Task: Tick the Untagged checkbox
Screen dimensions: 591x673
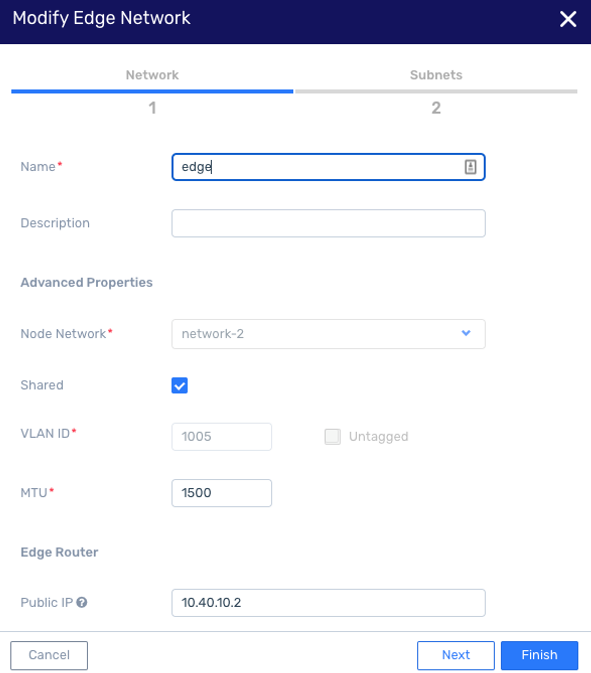Action: 333,437
